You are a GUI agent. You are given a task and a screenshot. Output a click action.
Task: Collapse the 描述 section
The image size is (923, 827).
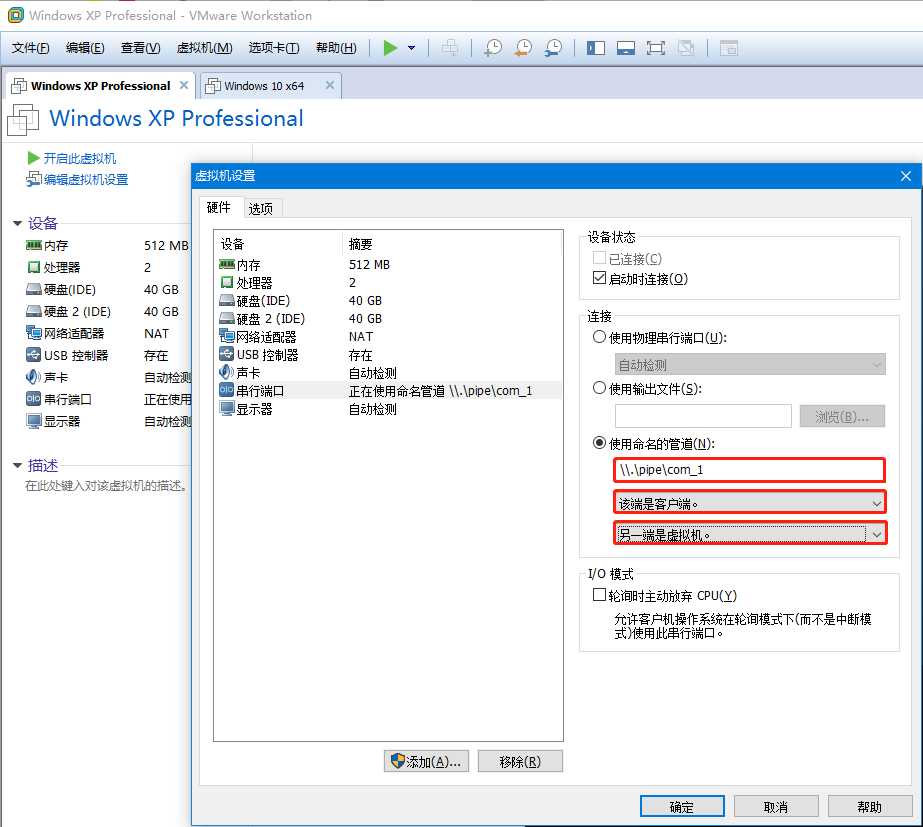click(x=17, y=466)
